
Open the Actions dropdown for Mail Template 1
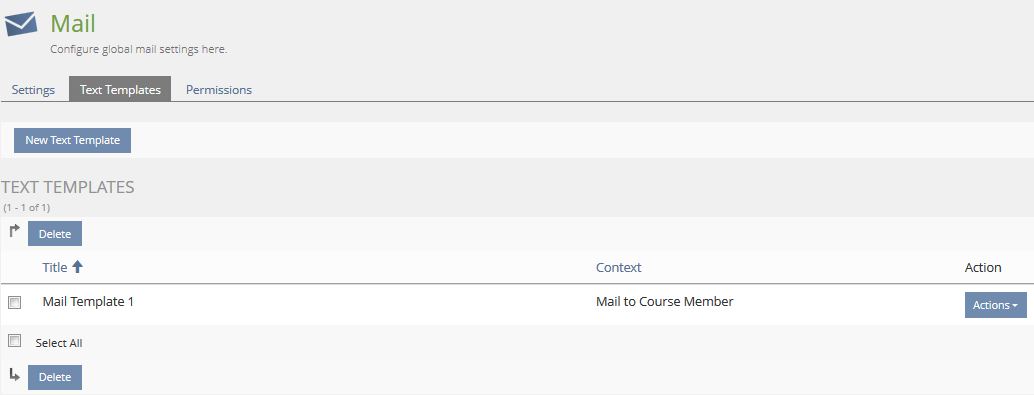[995, 305]
